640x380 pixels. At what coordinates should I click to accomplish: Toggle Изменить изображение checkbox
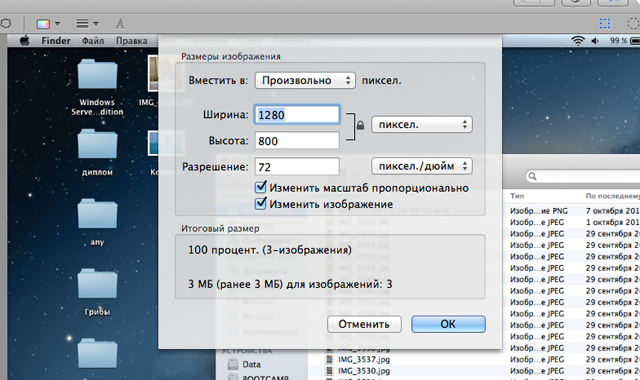260,203
